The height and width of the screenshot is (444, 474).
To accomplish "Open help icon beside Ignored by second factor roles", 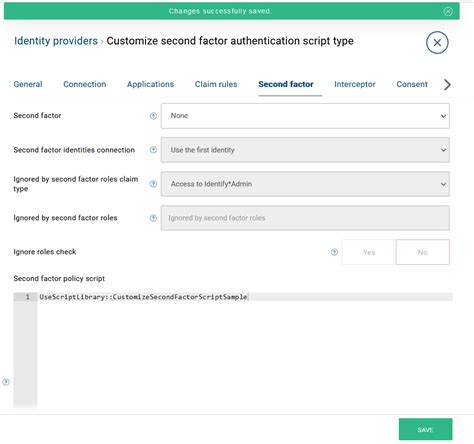I will 153,218.
